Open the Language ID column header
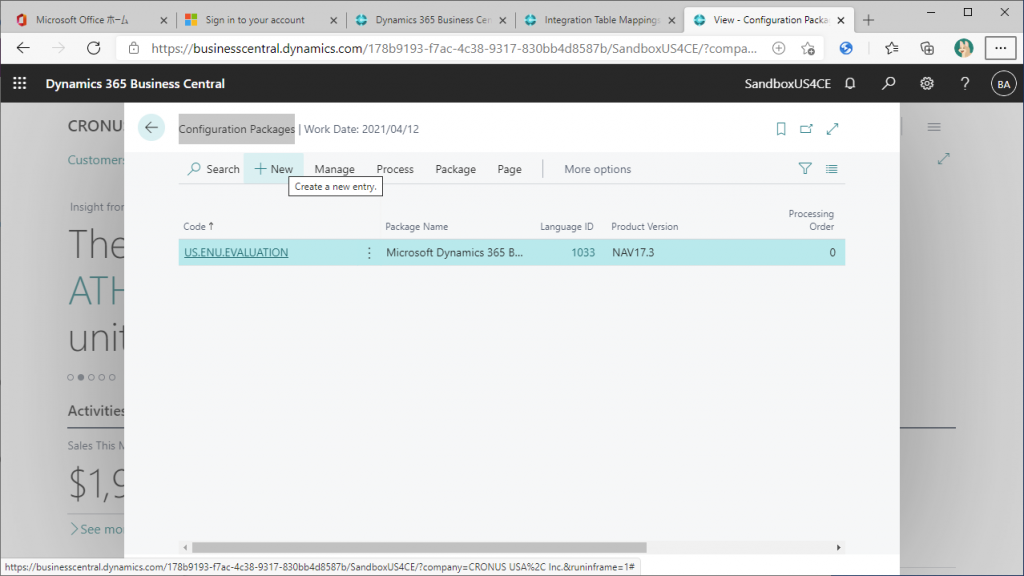The width and height of the screenshot is (1024, 576). pos(567,227)
